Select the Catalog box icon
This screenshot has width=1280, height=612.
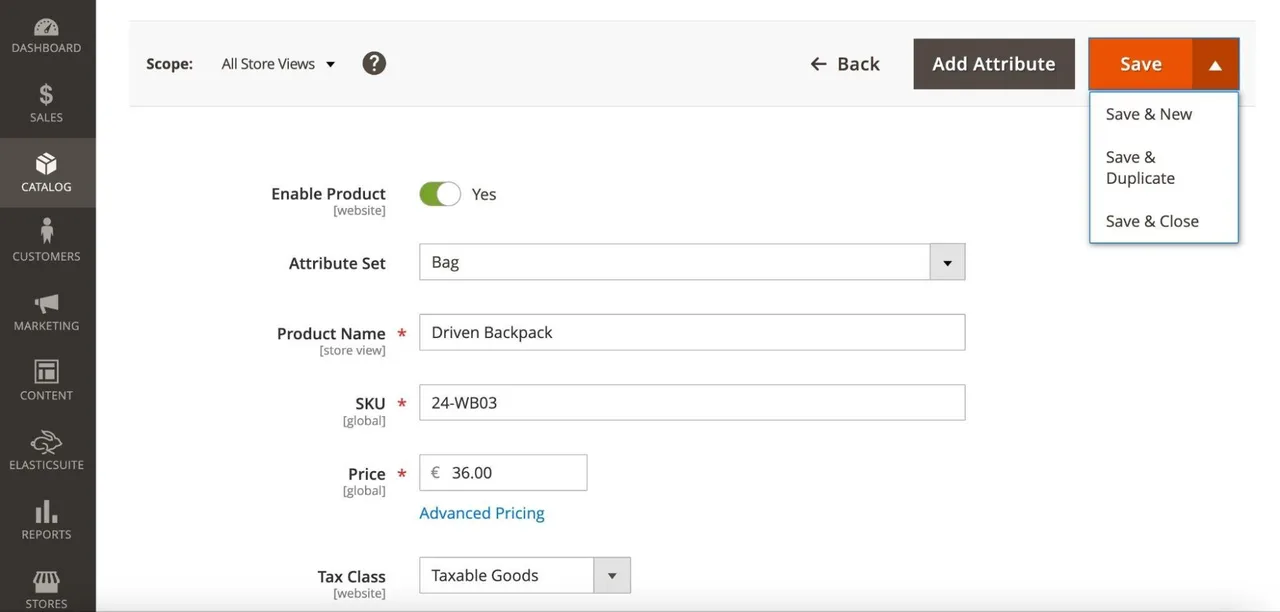click(46, 164)
